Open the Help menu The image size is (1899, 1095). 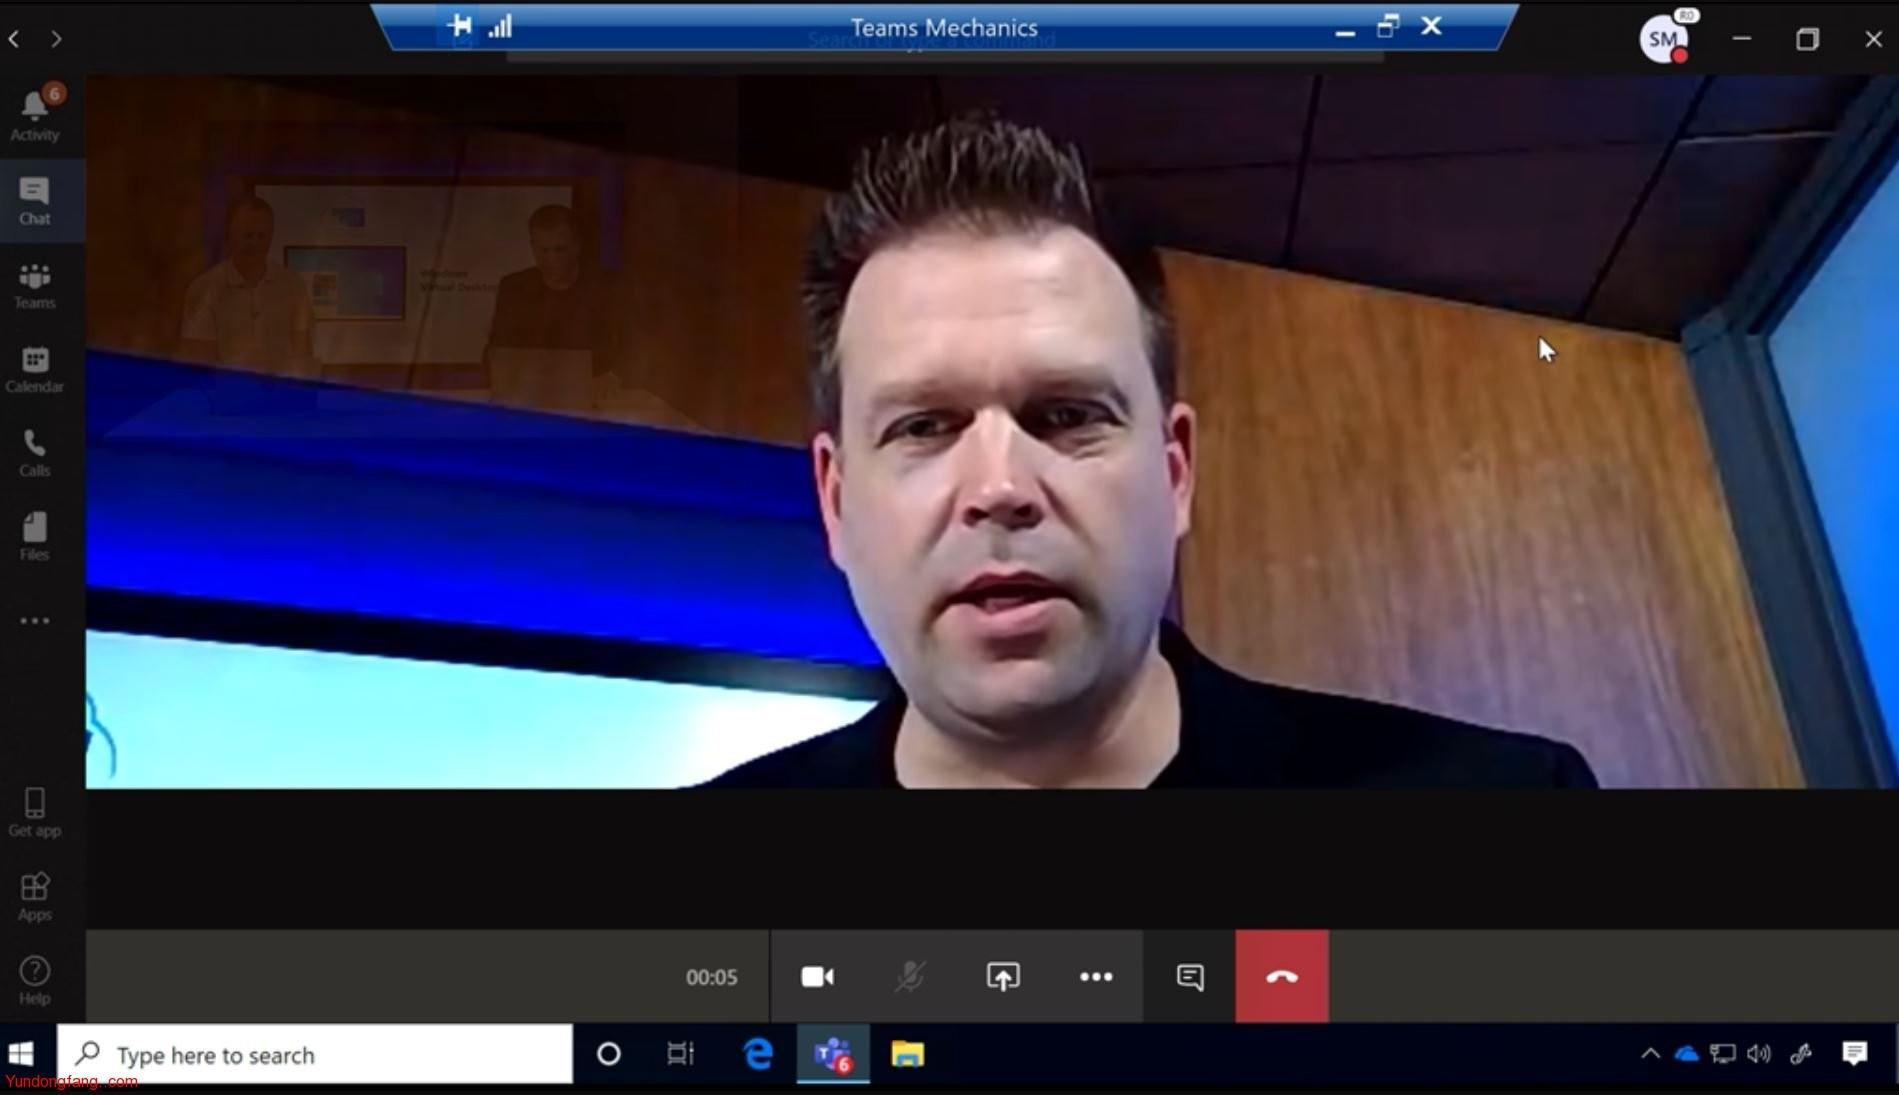pyautogui.click(x=35, y=980)
